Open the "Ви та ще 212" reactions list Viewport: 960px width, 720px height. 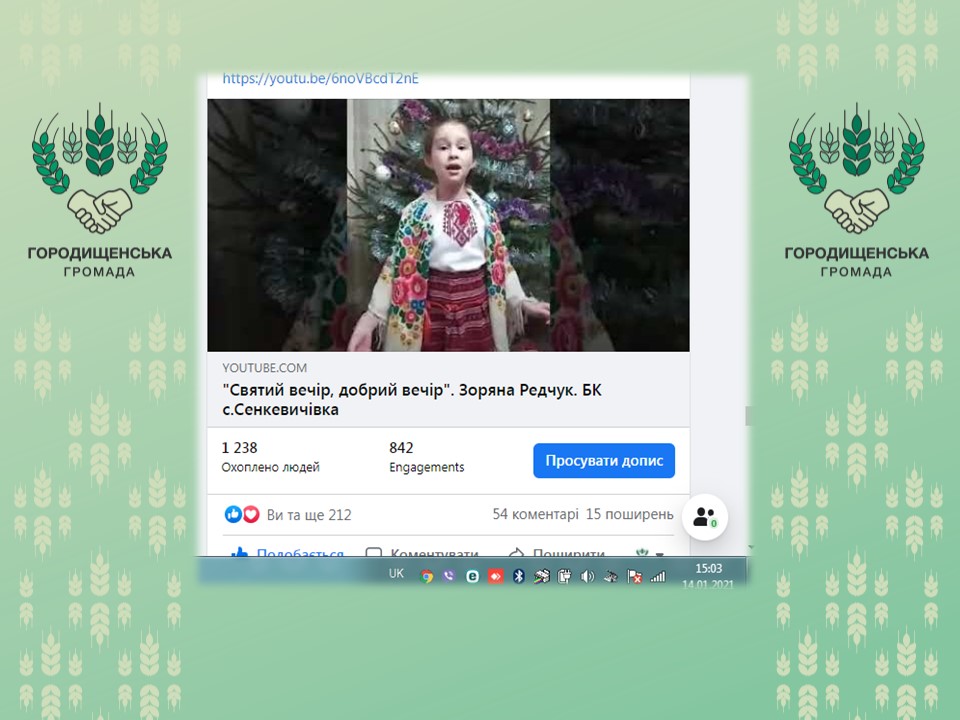pyautogui.click(x=309, y=515)
